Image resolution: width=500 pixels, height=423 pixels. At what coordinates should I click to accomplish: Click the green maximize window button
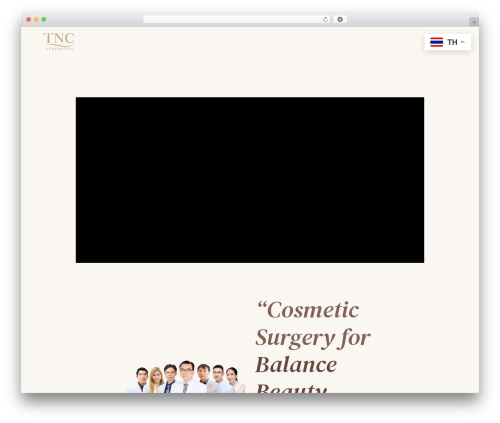point(44,20)
